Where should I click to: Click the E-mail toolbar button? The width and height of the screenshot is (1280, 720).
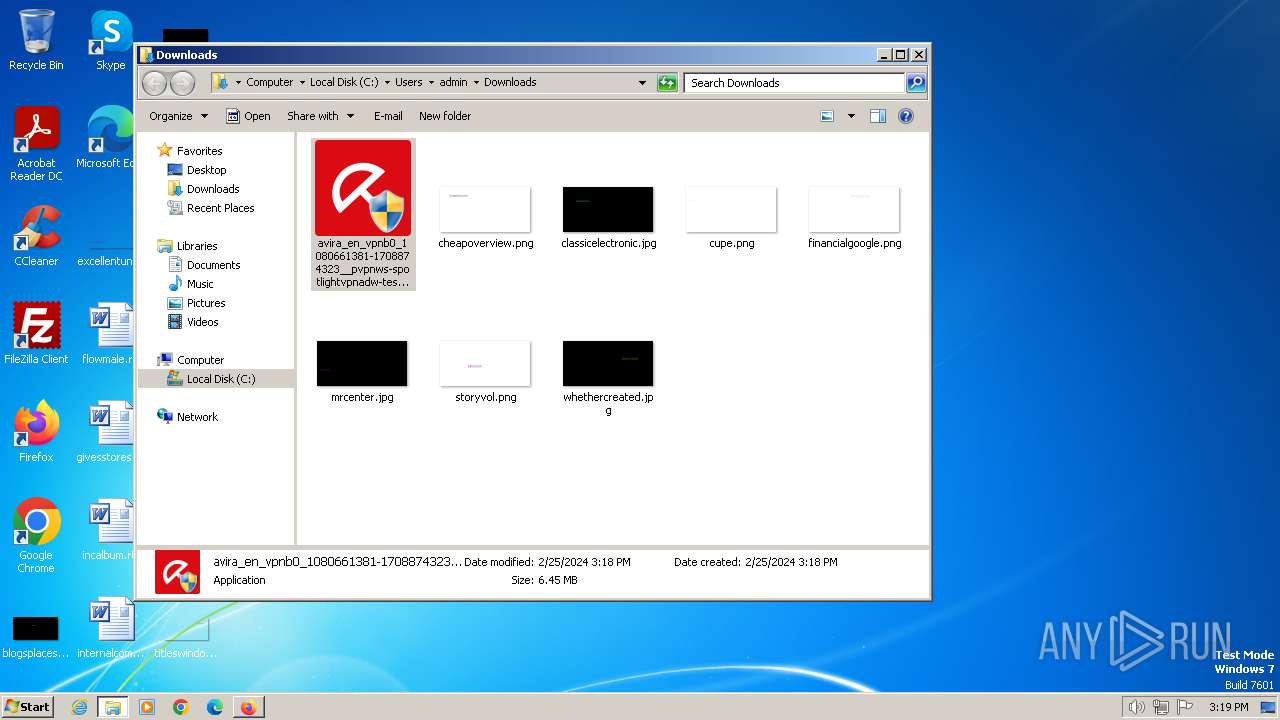(388, 116)
